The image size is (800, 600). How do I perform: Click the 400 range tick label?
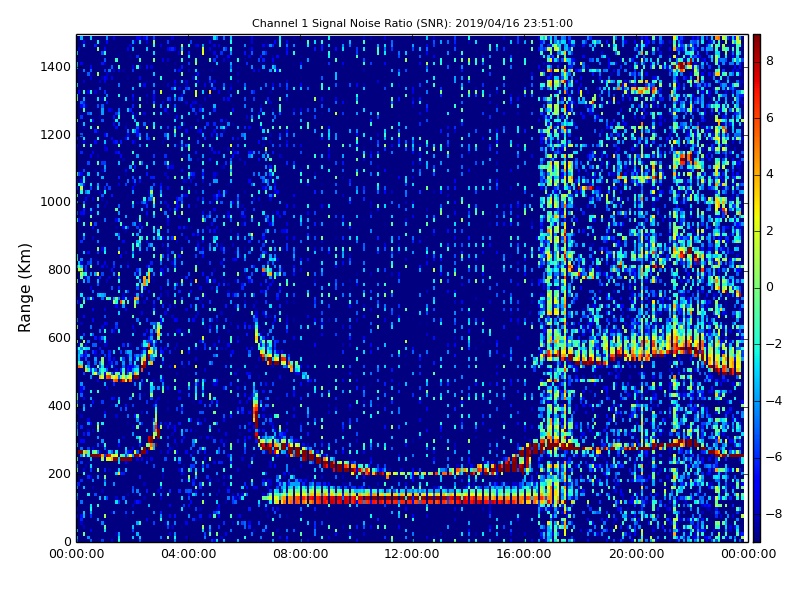pyautogui.click(x=60, y=406)
